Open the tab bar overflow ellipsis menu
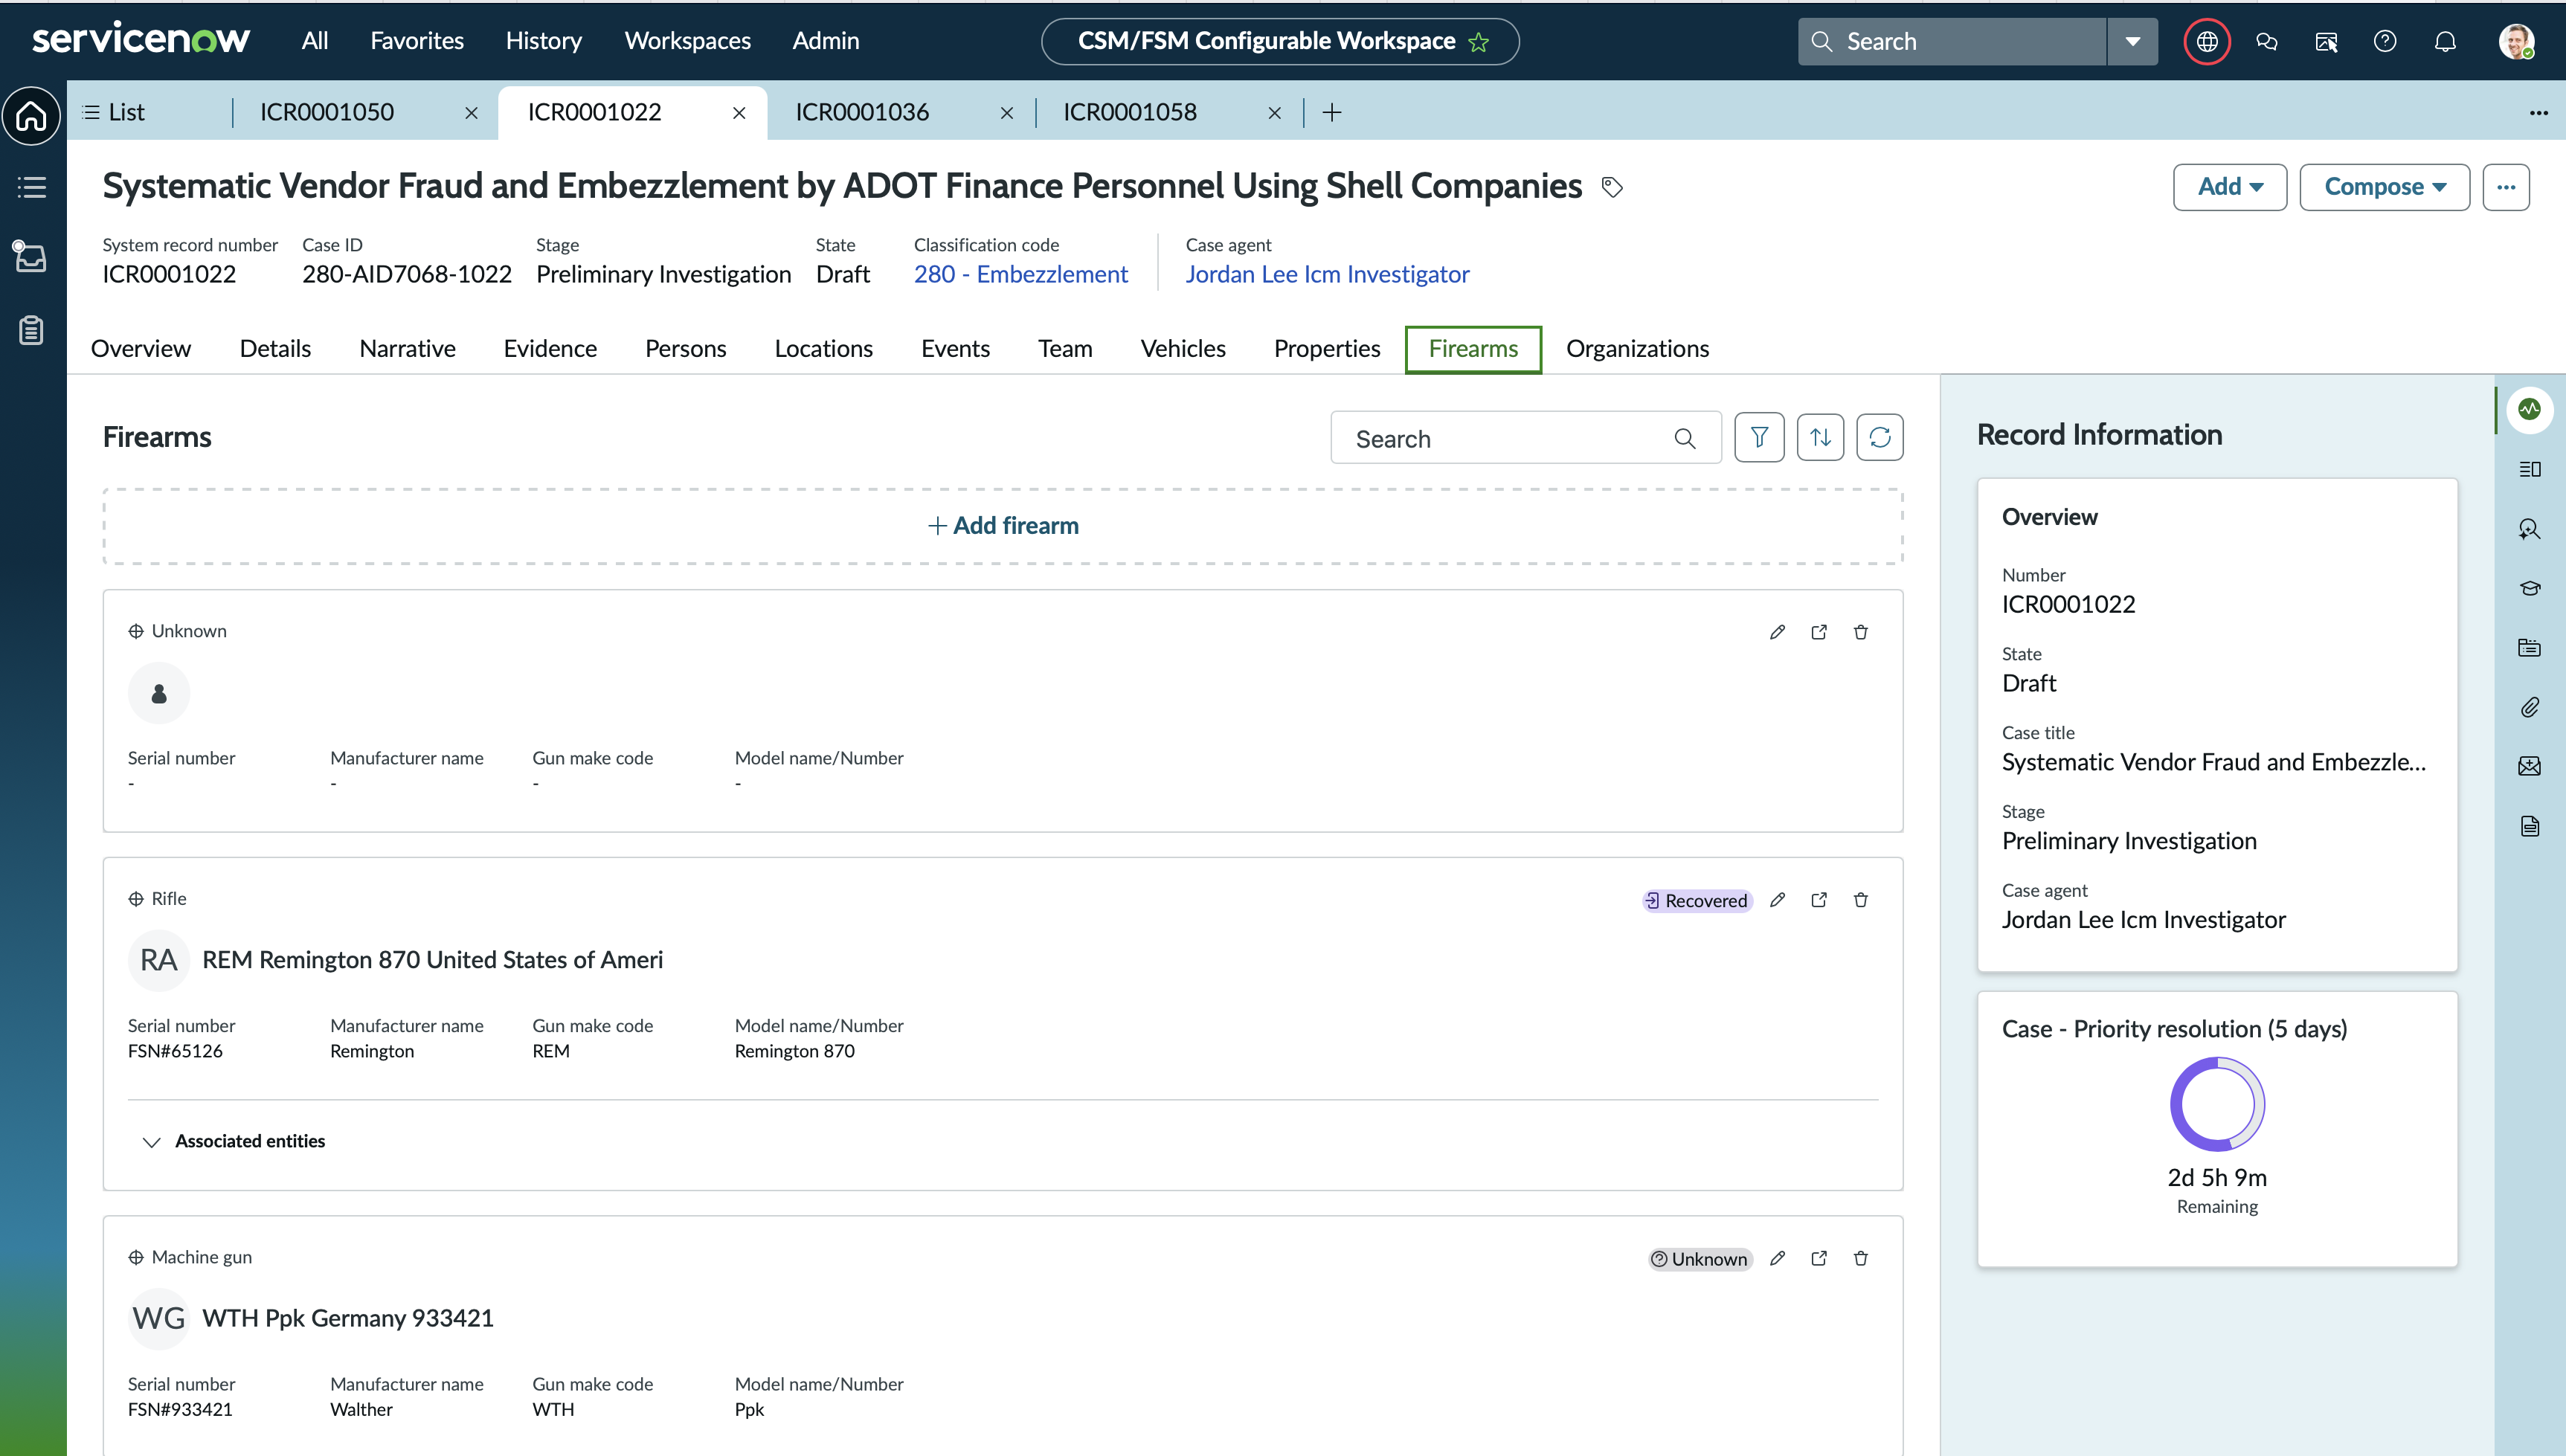 point(2538,112)
